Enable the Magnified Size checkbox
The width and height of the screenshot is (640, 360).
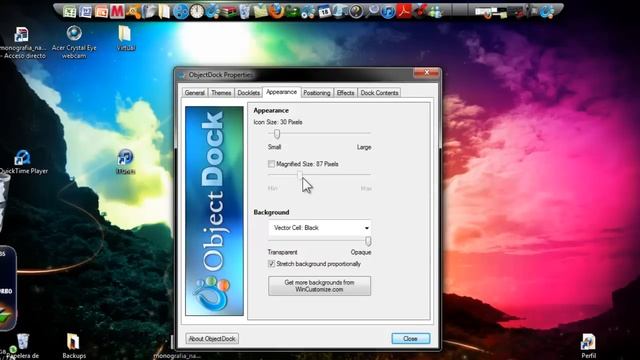click(271, 164)
